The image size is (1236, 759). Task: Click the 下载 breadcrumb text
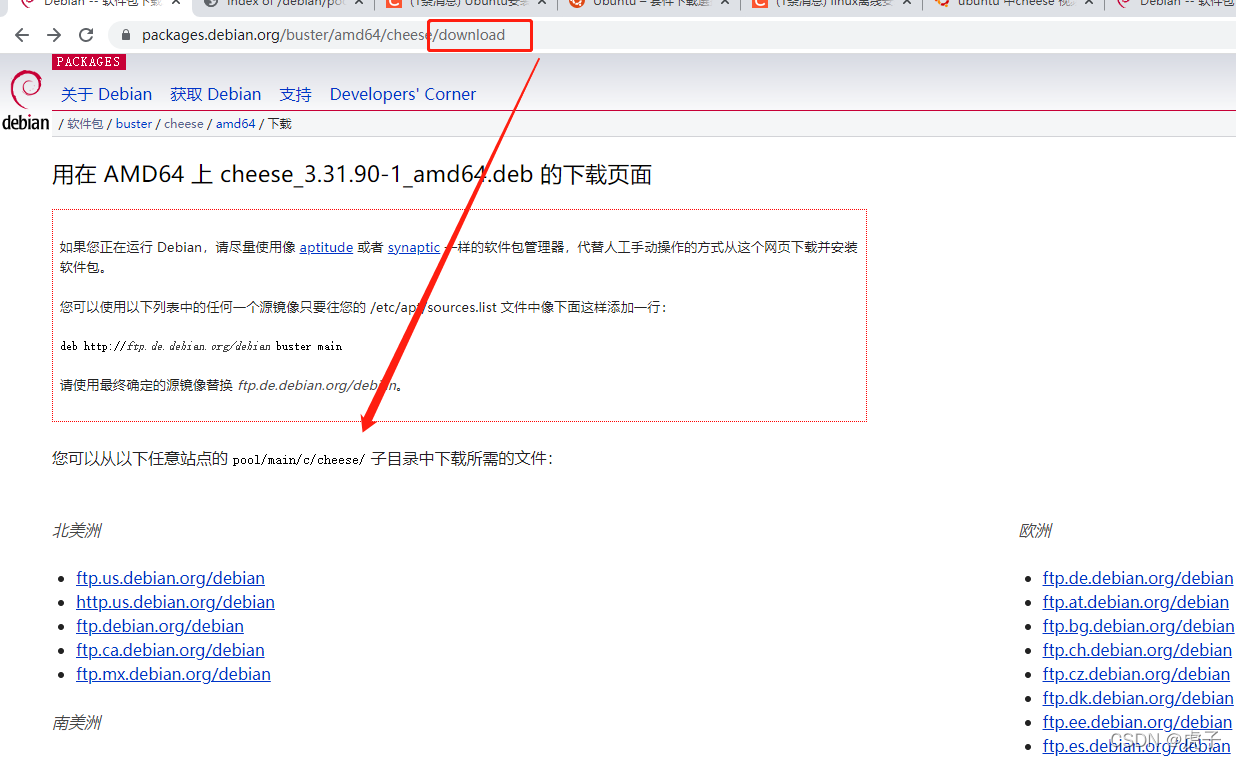pyautogui.click(x=279, y=124)
